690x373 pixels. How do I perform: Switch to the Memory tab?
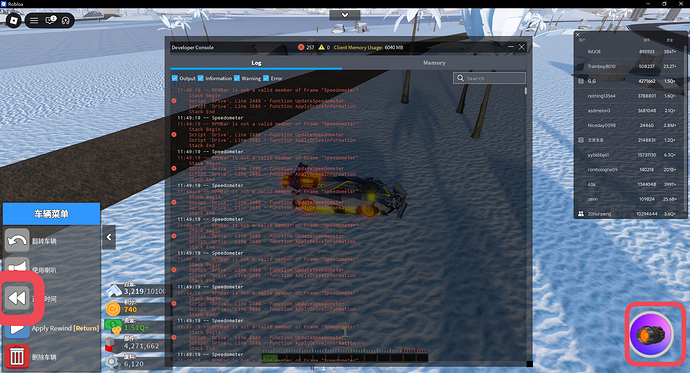[434, 63]
